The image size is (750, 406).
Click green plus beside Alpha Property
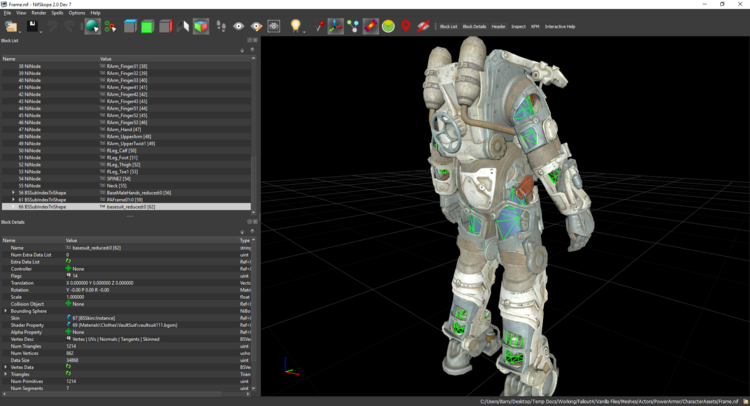pyautogui.click(x=68, y=332)
